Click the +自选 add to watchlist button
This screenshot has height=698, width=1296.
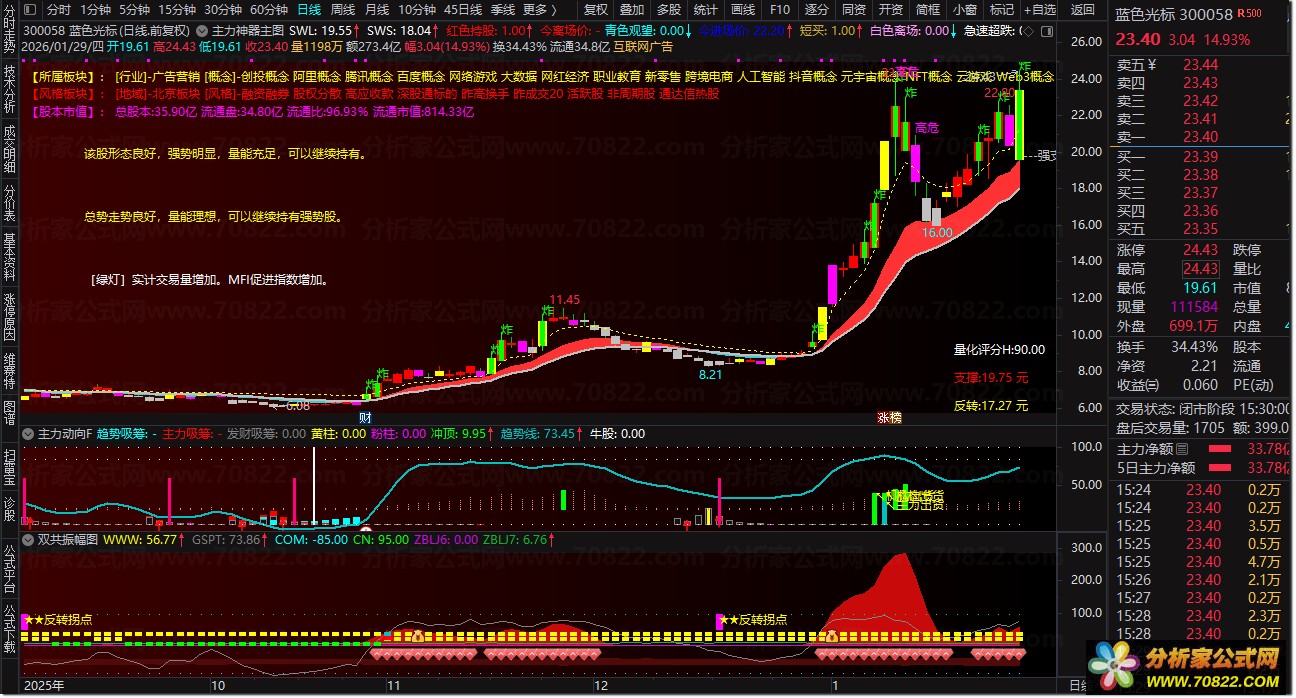1039,9
